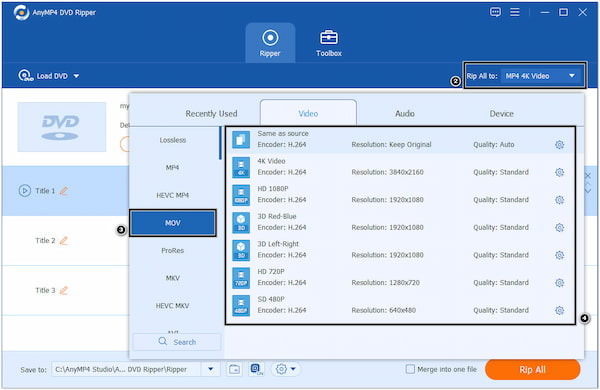Click the feedback chat icon in title bar

495,12
